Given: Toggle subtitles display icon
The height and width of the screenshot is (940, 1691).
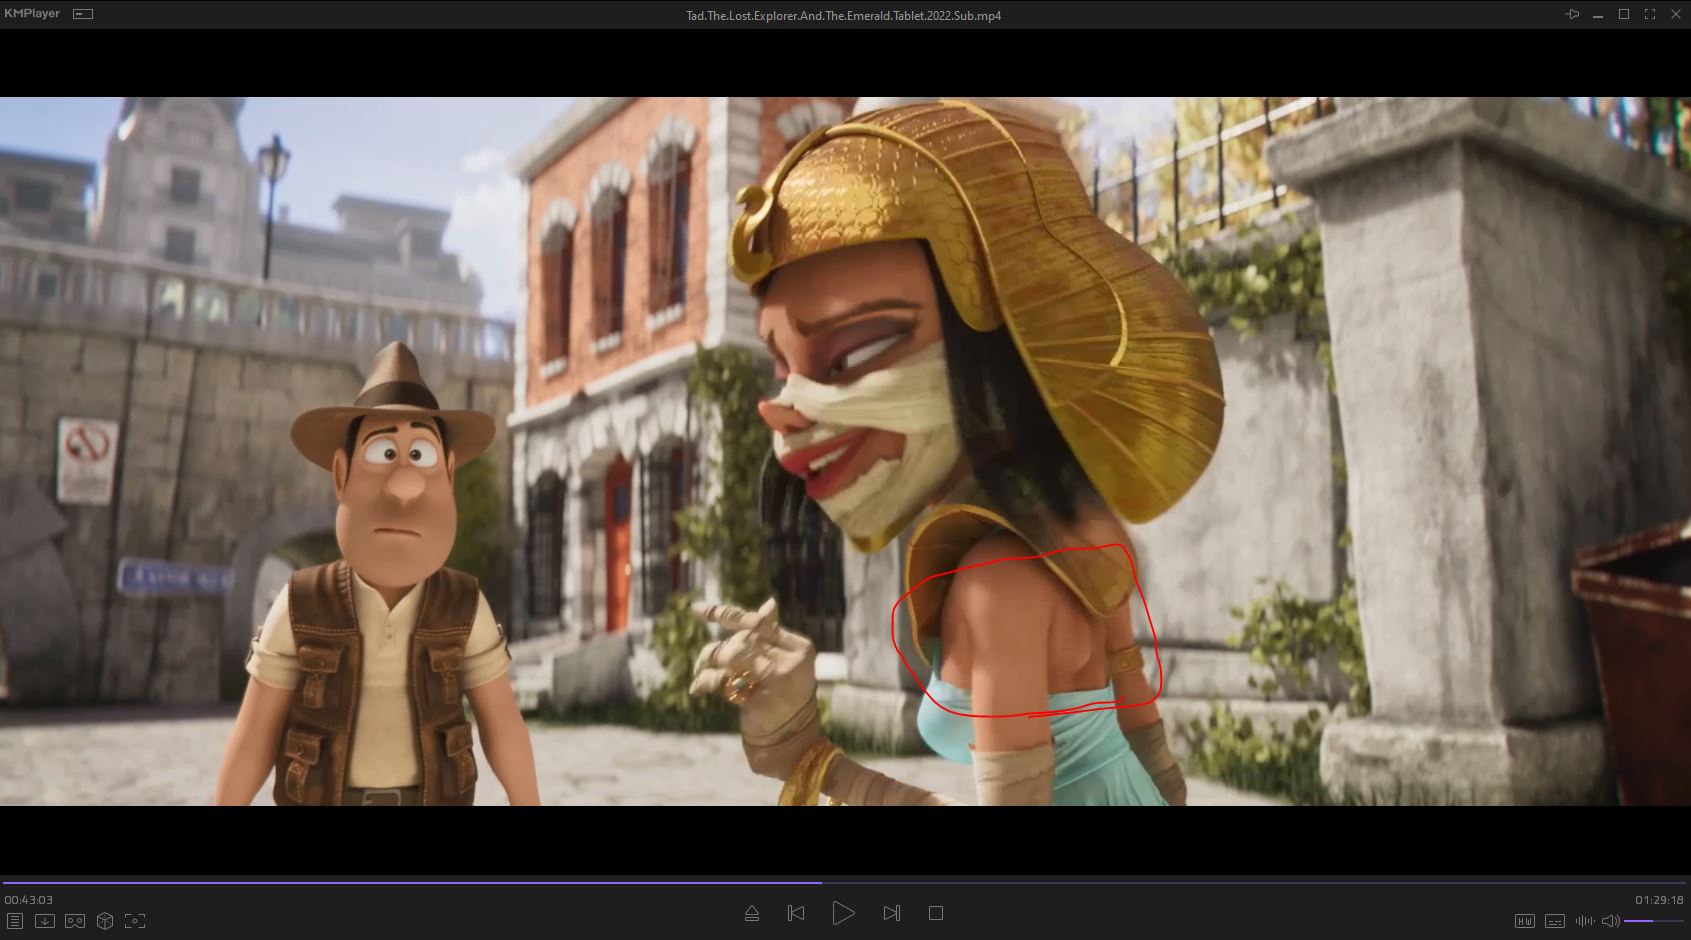Looking at the screenshot, I should pyautogui.click(x=1555, y=921).
